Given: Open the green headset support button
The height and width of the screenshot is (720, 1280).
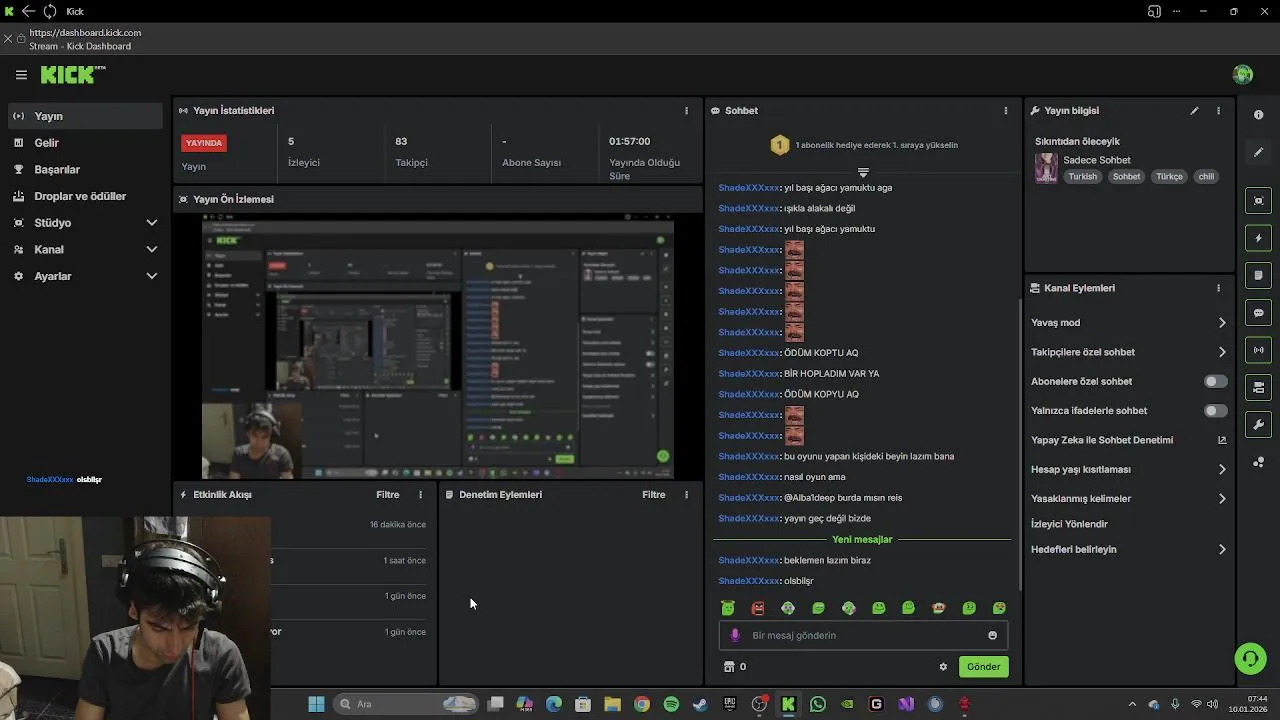Looking at the screenshot, I should point(1250,658).
